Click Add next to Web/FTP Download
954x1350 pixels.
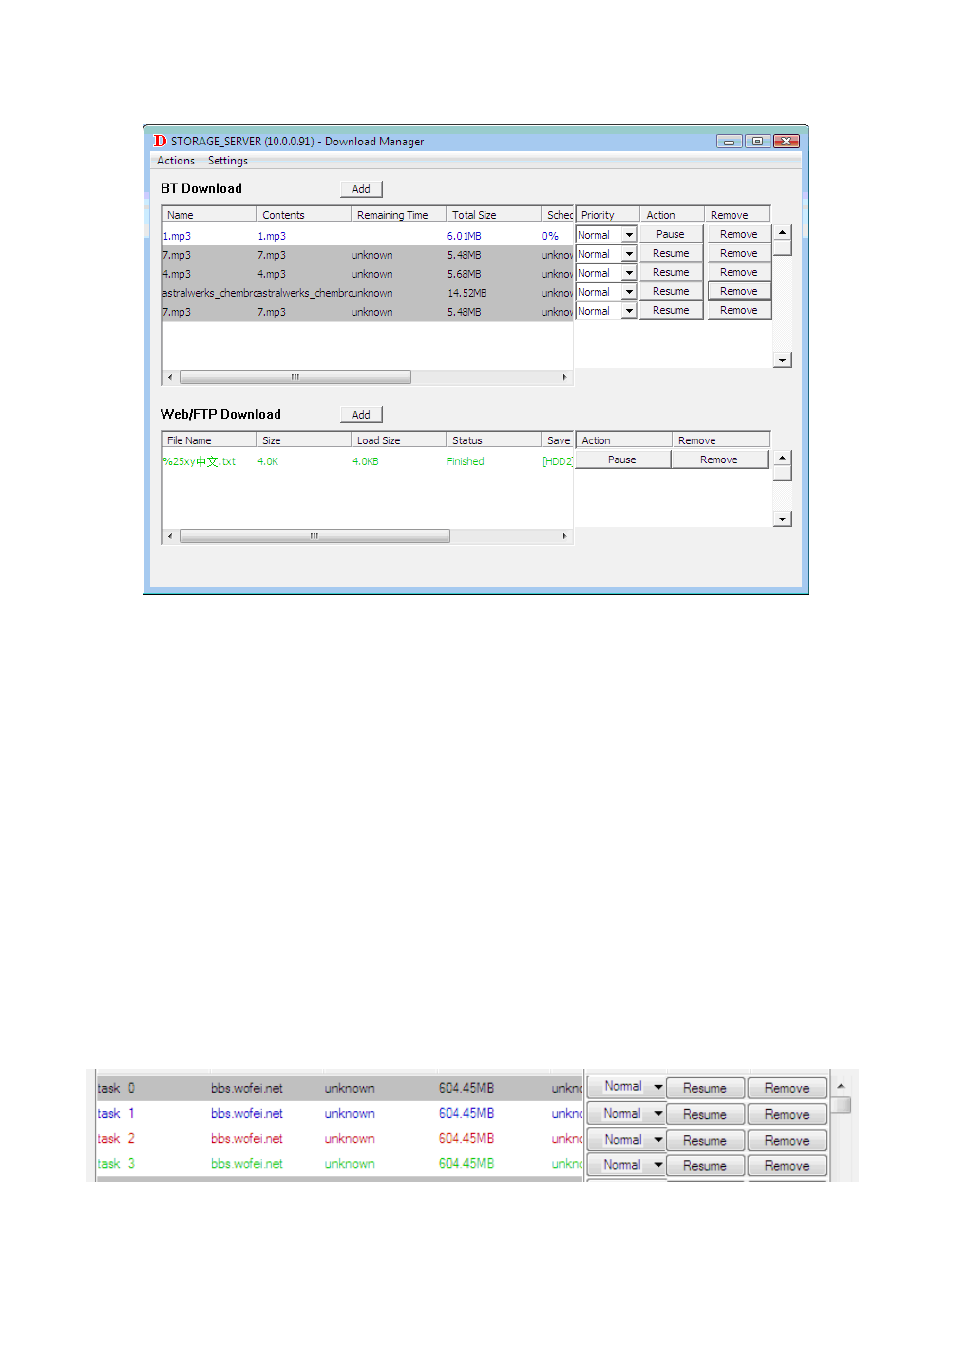pos(361,415)
